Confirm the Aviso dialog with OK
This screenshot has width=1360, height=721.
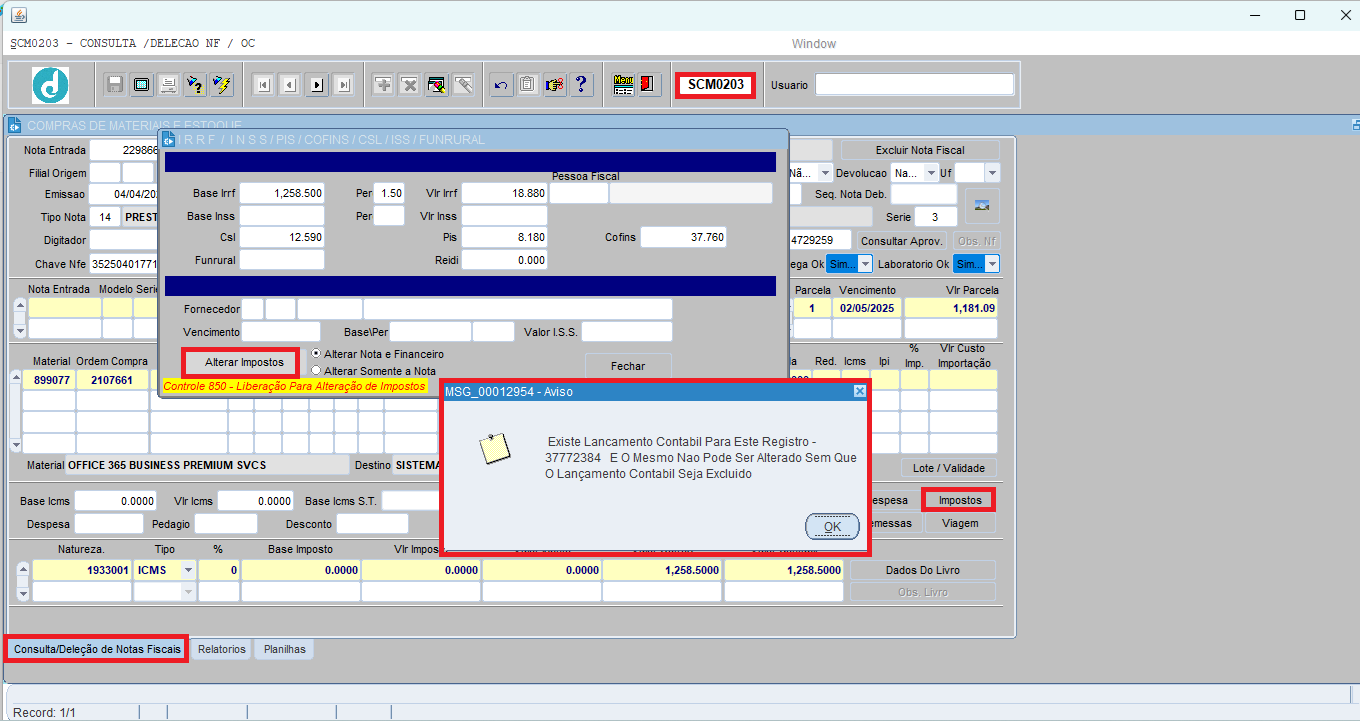click(x=832, y=526)
